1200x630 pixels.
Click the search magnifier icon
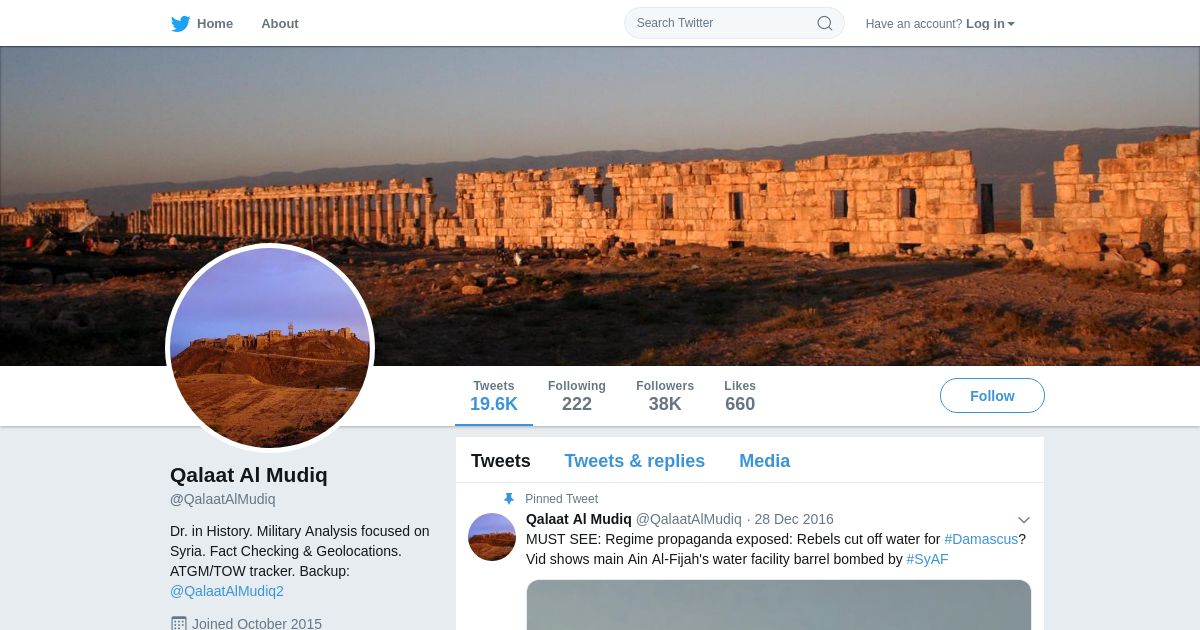[825, 23]
